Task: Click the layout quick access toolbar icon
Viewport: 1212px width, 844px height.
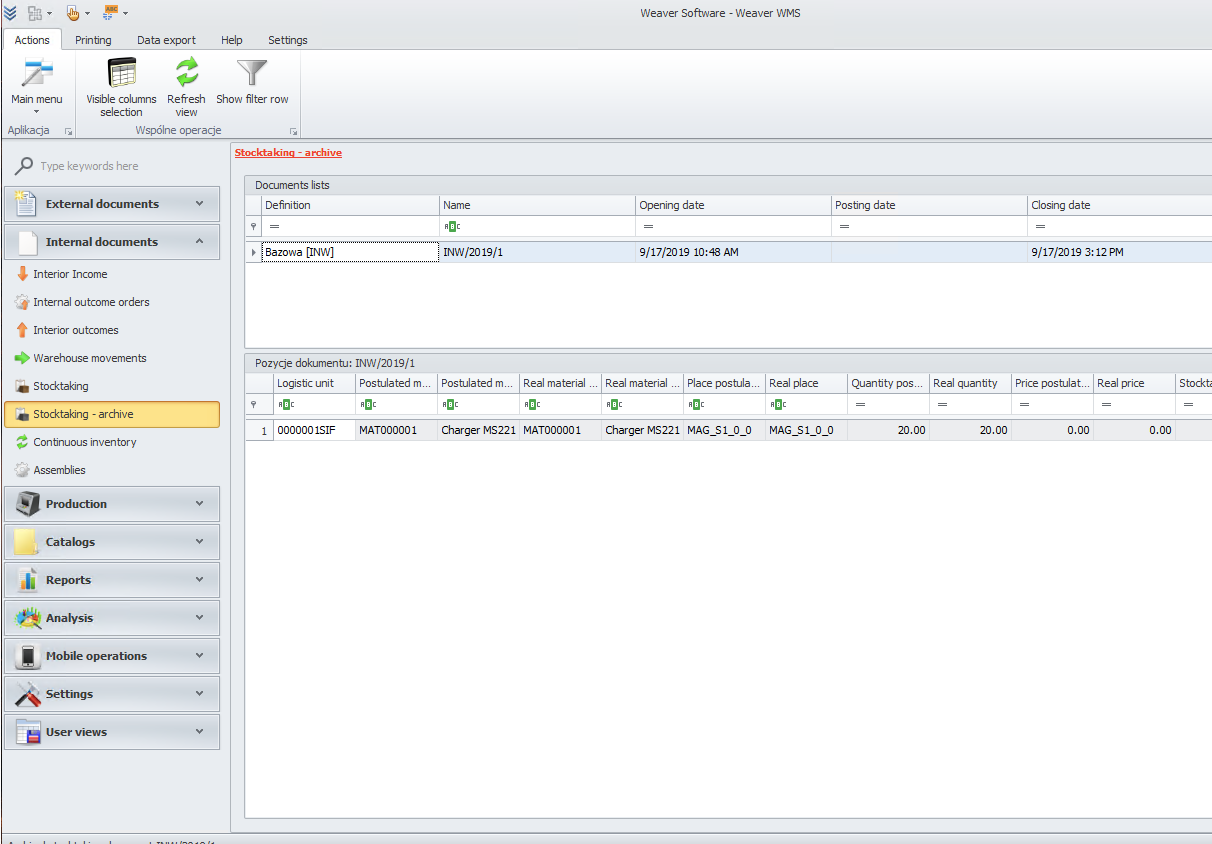Action: pyautogui.click(x=36, y=13)
